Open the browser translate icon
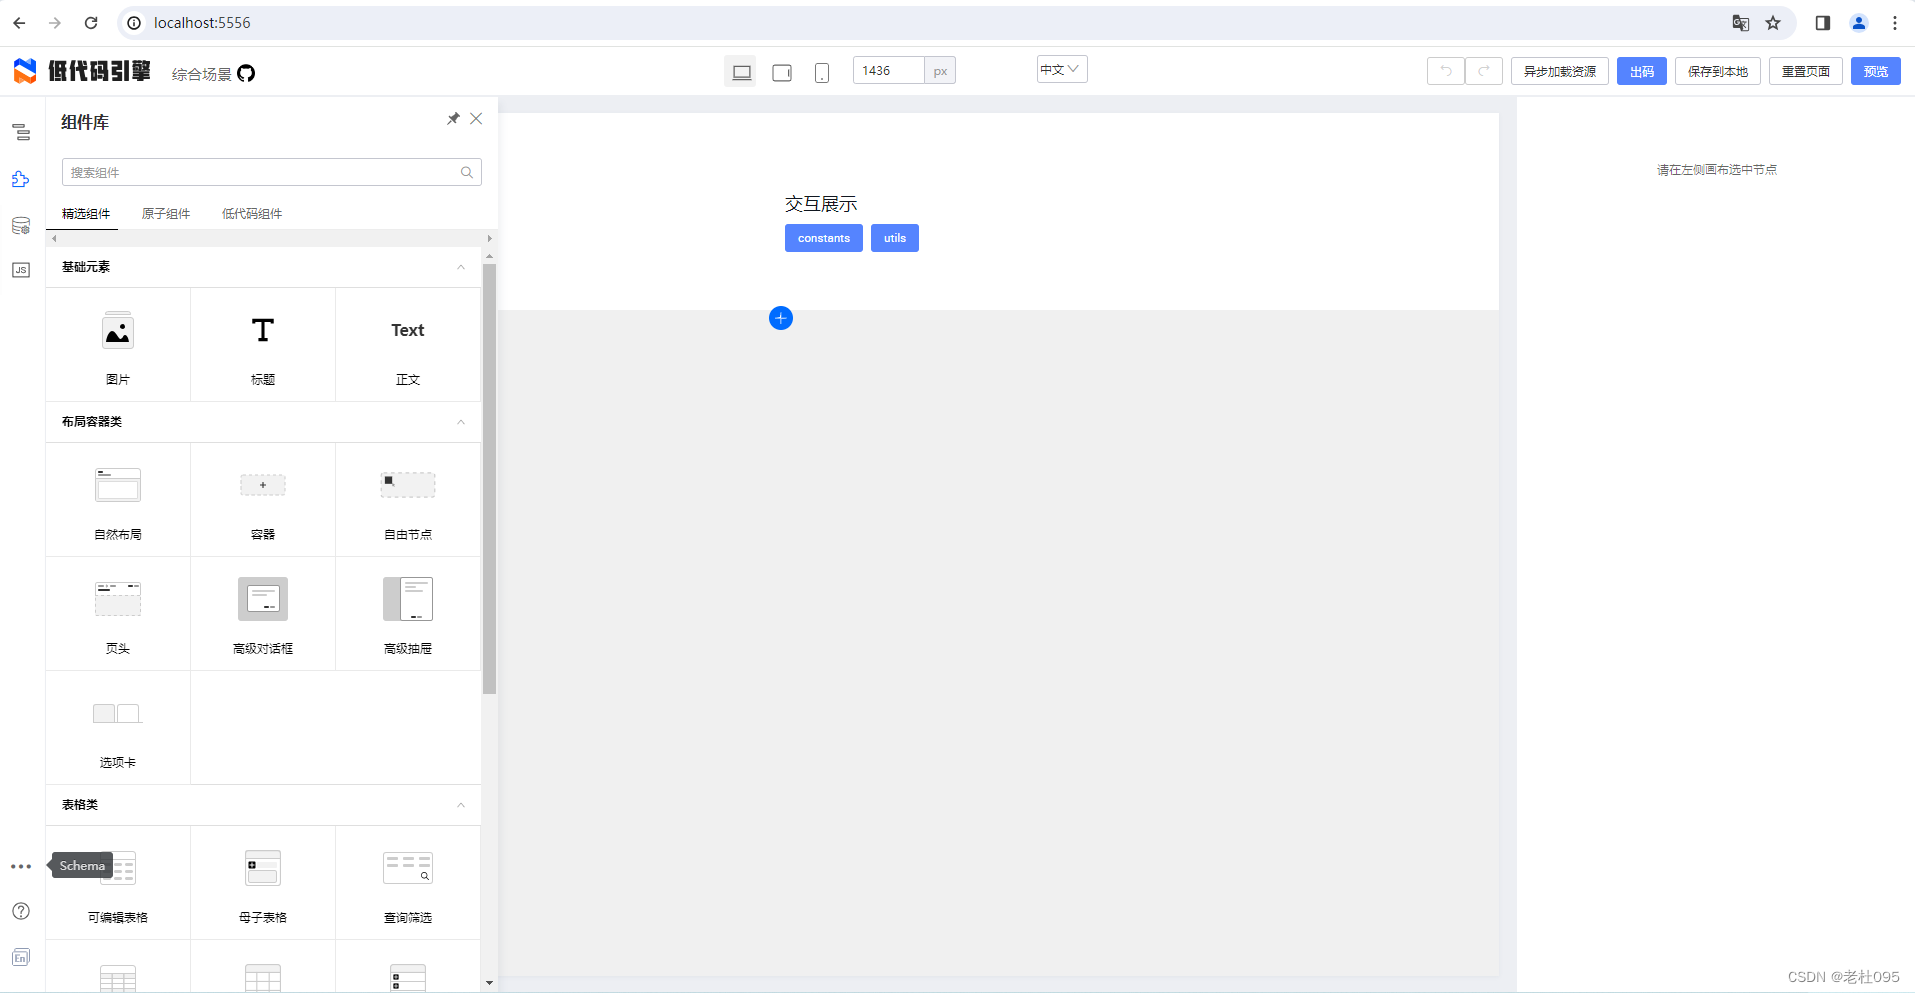This screenshot has height=993, width=1915. 1741,23
